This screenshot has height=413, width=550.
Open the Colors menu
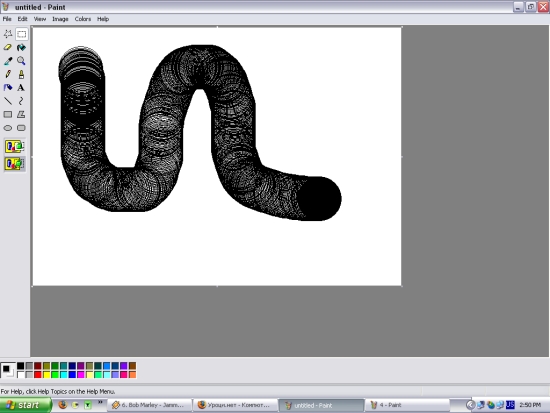pos(83,19)
